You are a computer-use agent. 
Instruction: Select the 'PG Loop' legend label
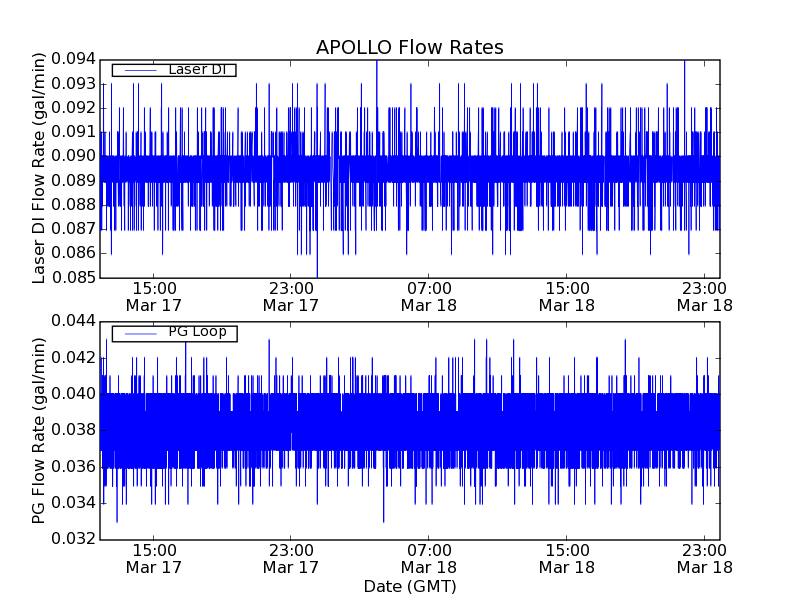click(197, 332)
